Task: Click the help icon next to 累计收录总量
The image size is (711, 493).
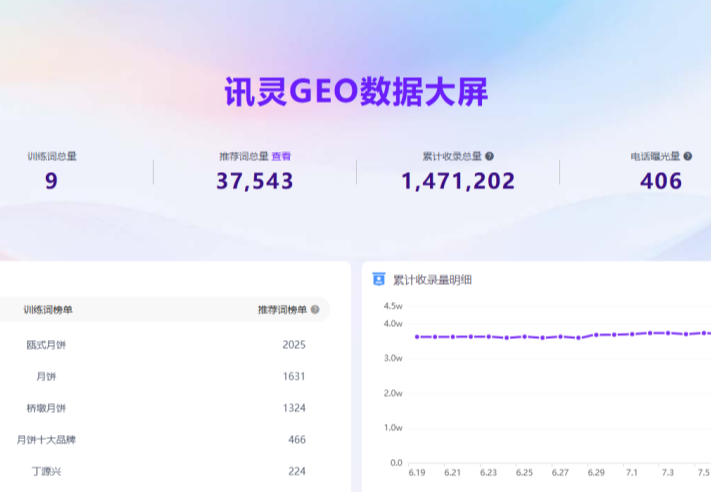Action: click(489, 156)
